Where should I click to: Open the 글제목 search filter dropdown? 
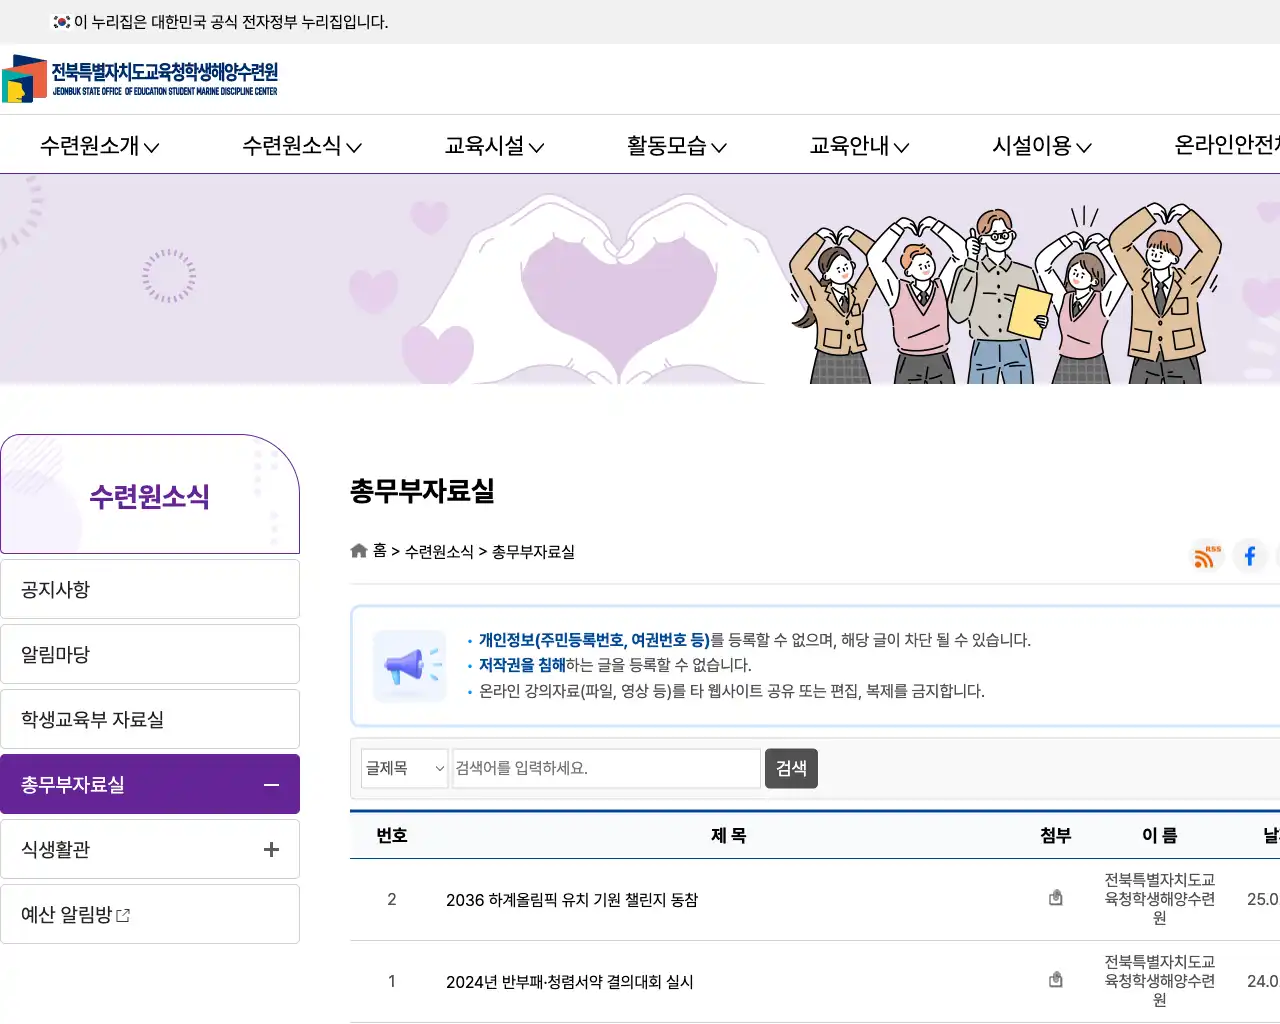click(404, 768)
